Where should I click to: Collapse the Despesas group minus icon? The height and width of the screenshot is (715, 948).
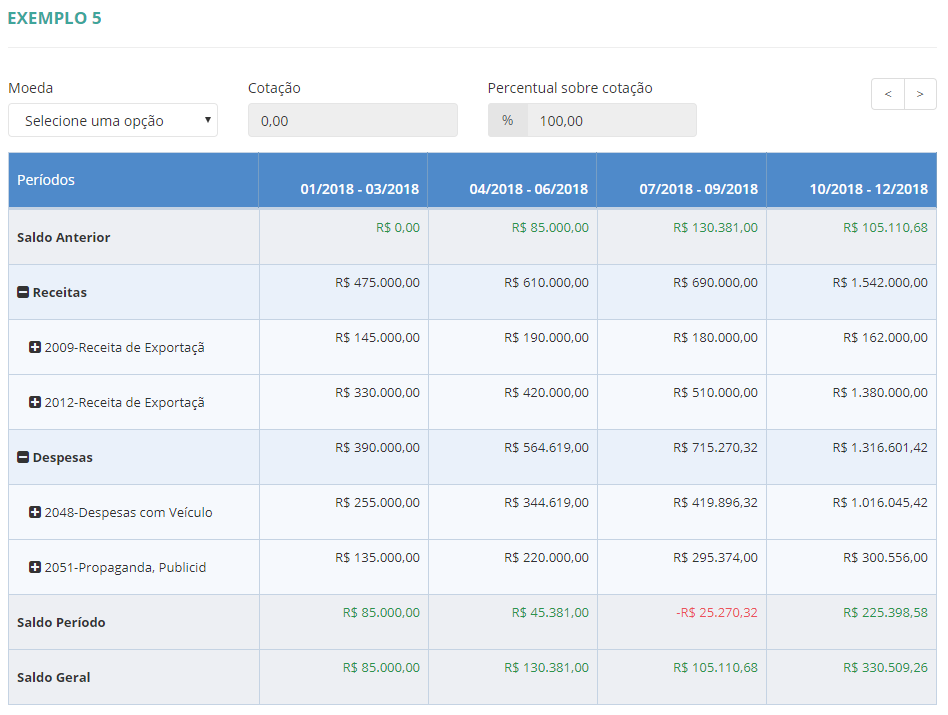click(x=23, y=458)
